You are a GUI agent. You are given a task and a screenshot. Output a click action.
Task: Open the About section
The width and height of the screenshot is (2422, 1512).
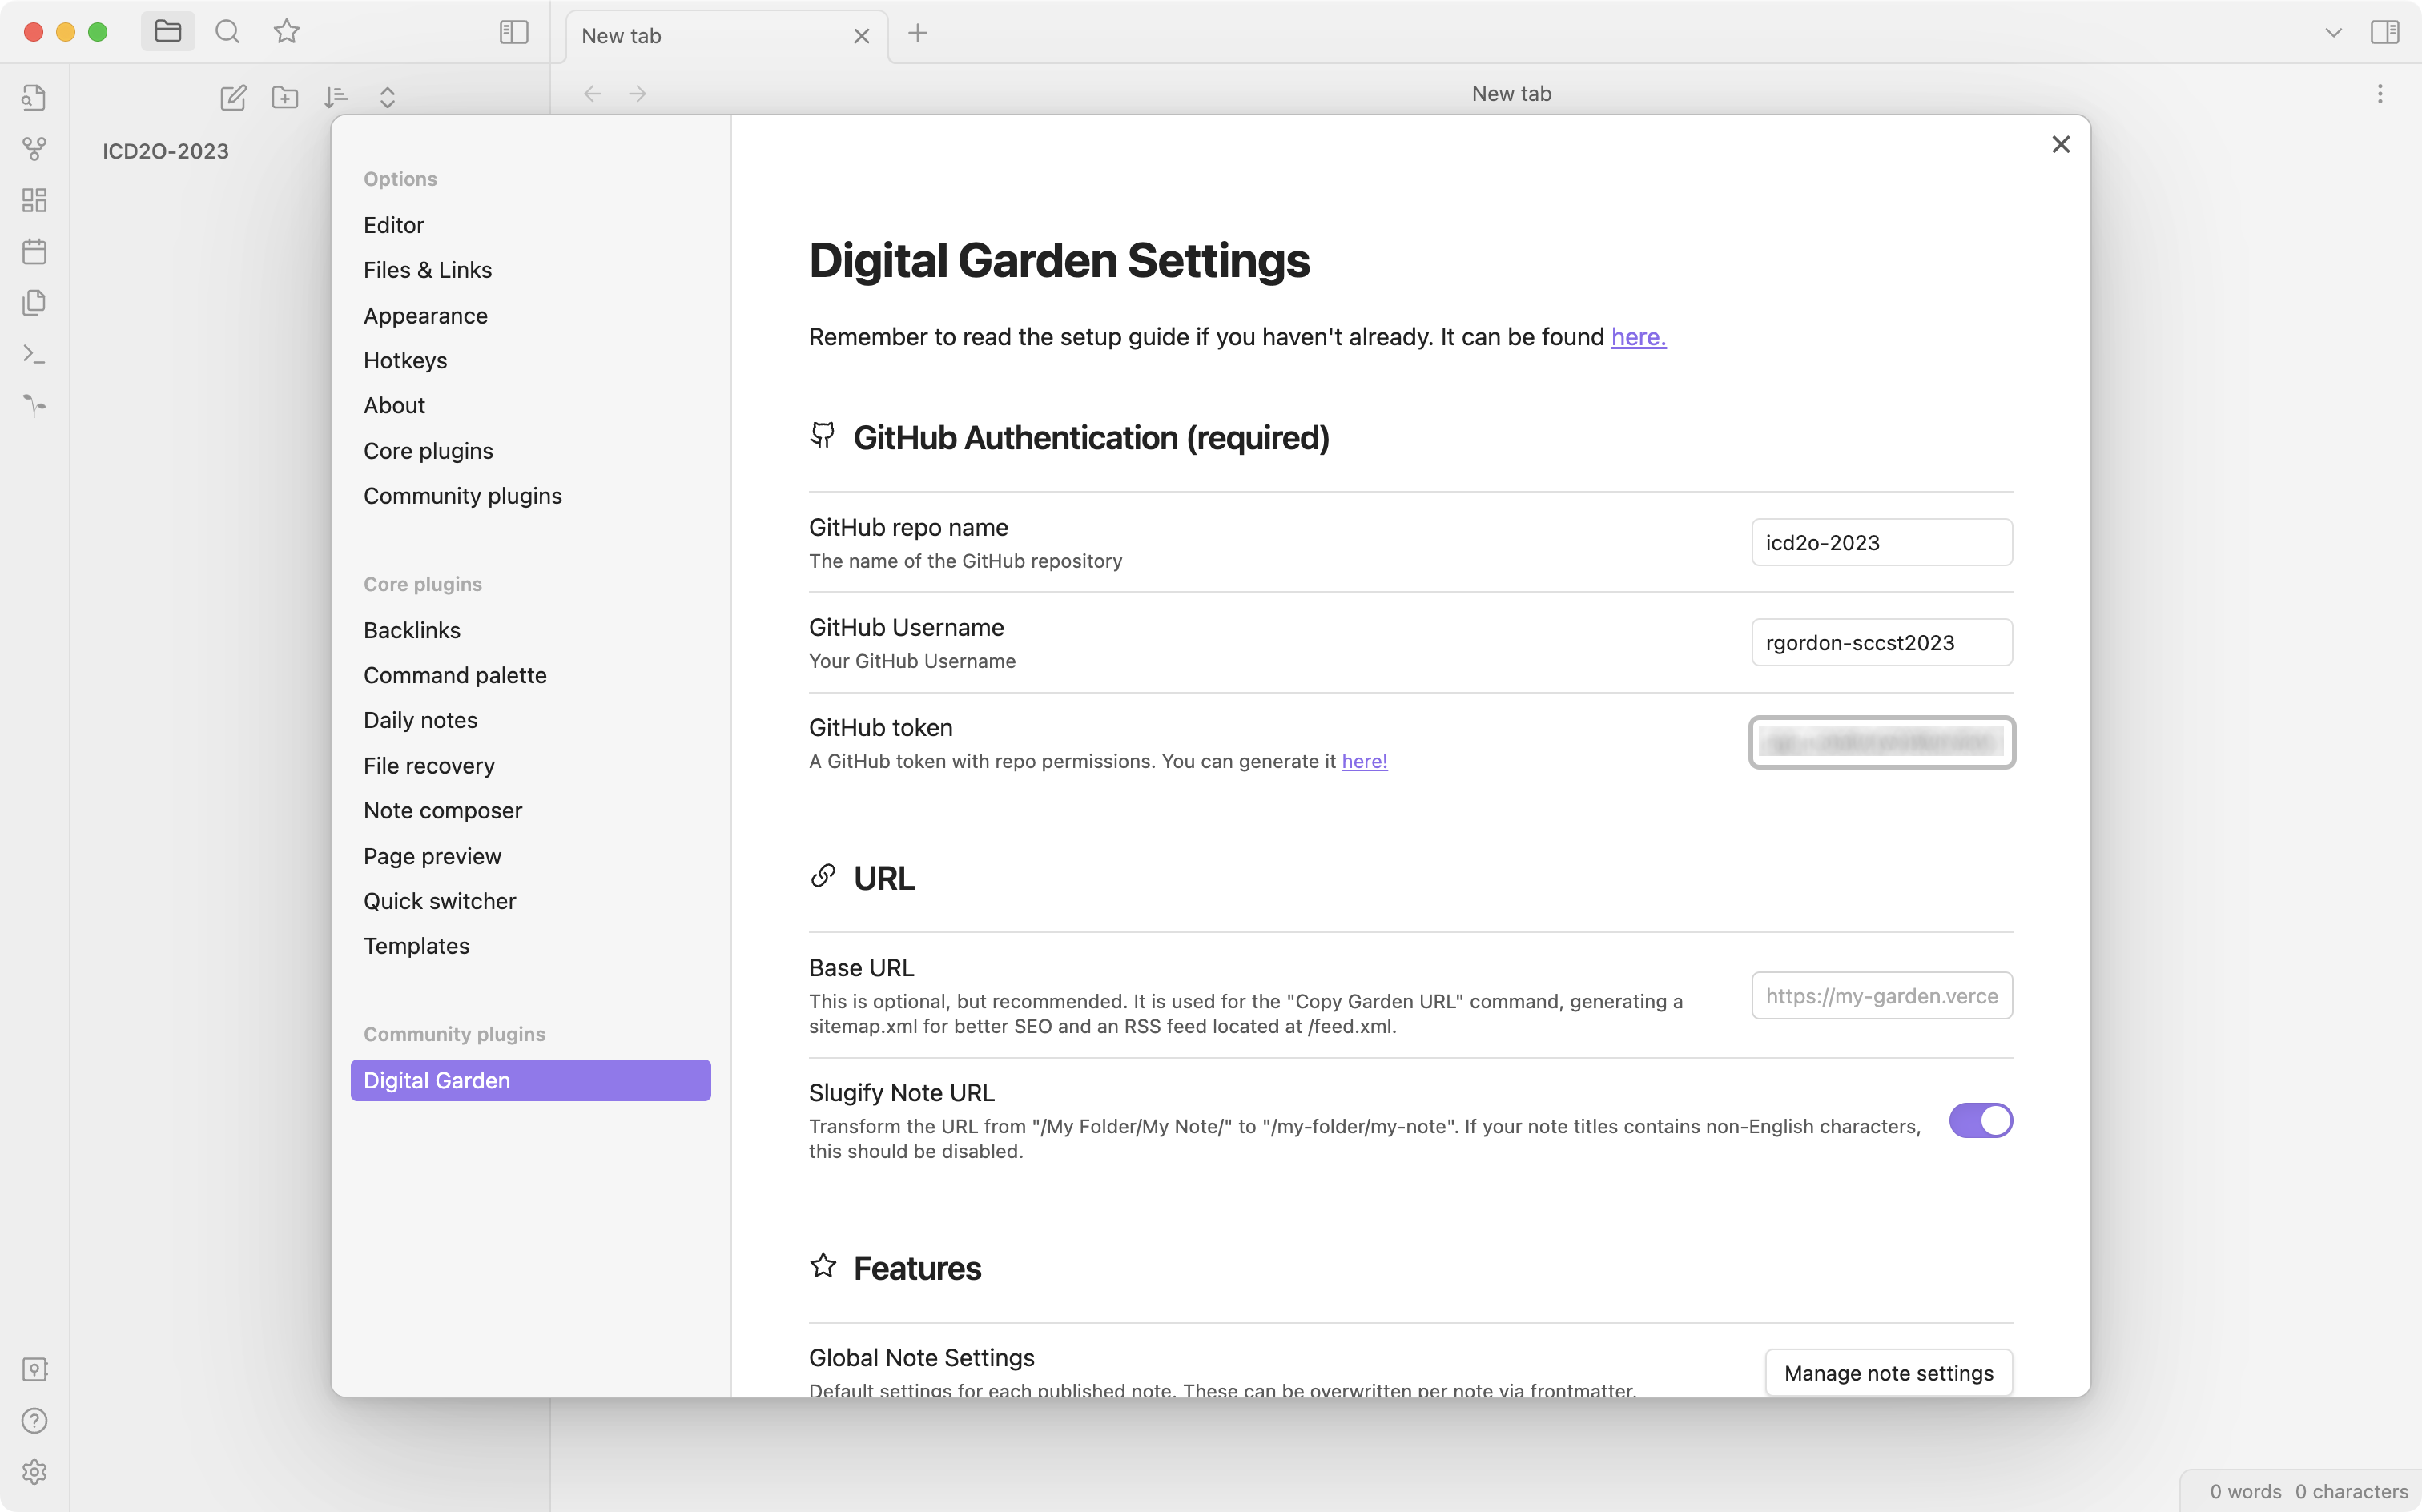[530, 405]
